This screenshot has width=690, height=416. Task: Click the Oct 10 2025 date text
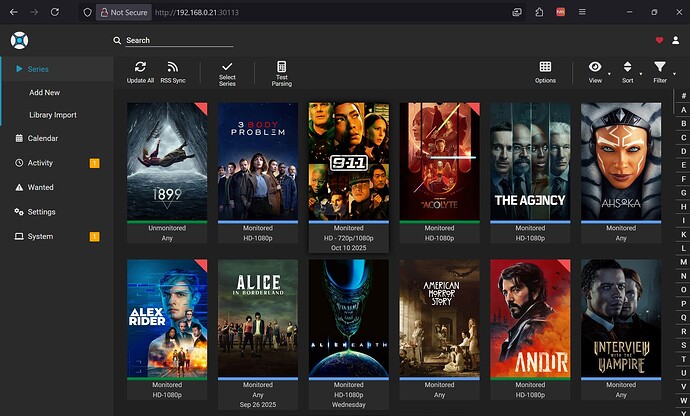point(349,248)
